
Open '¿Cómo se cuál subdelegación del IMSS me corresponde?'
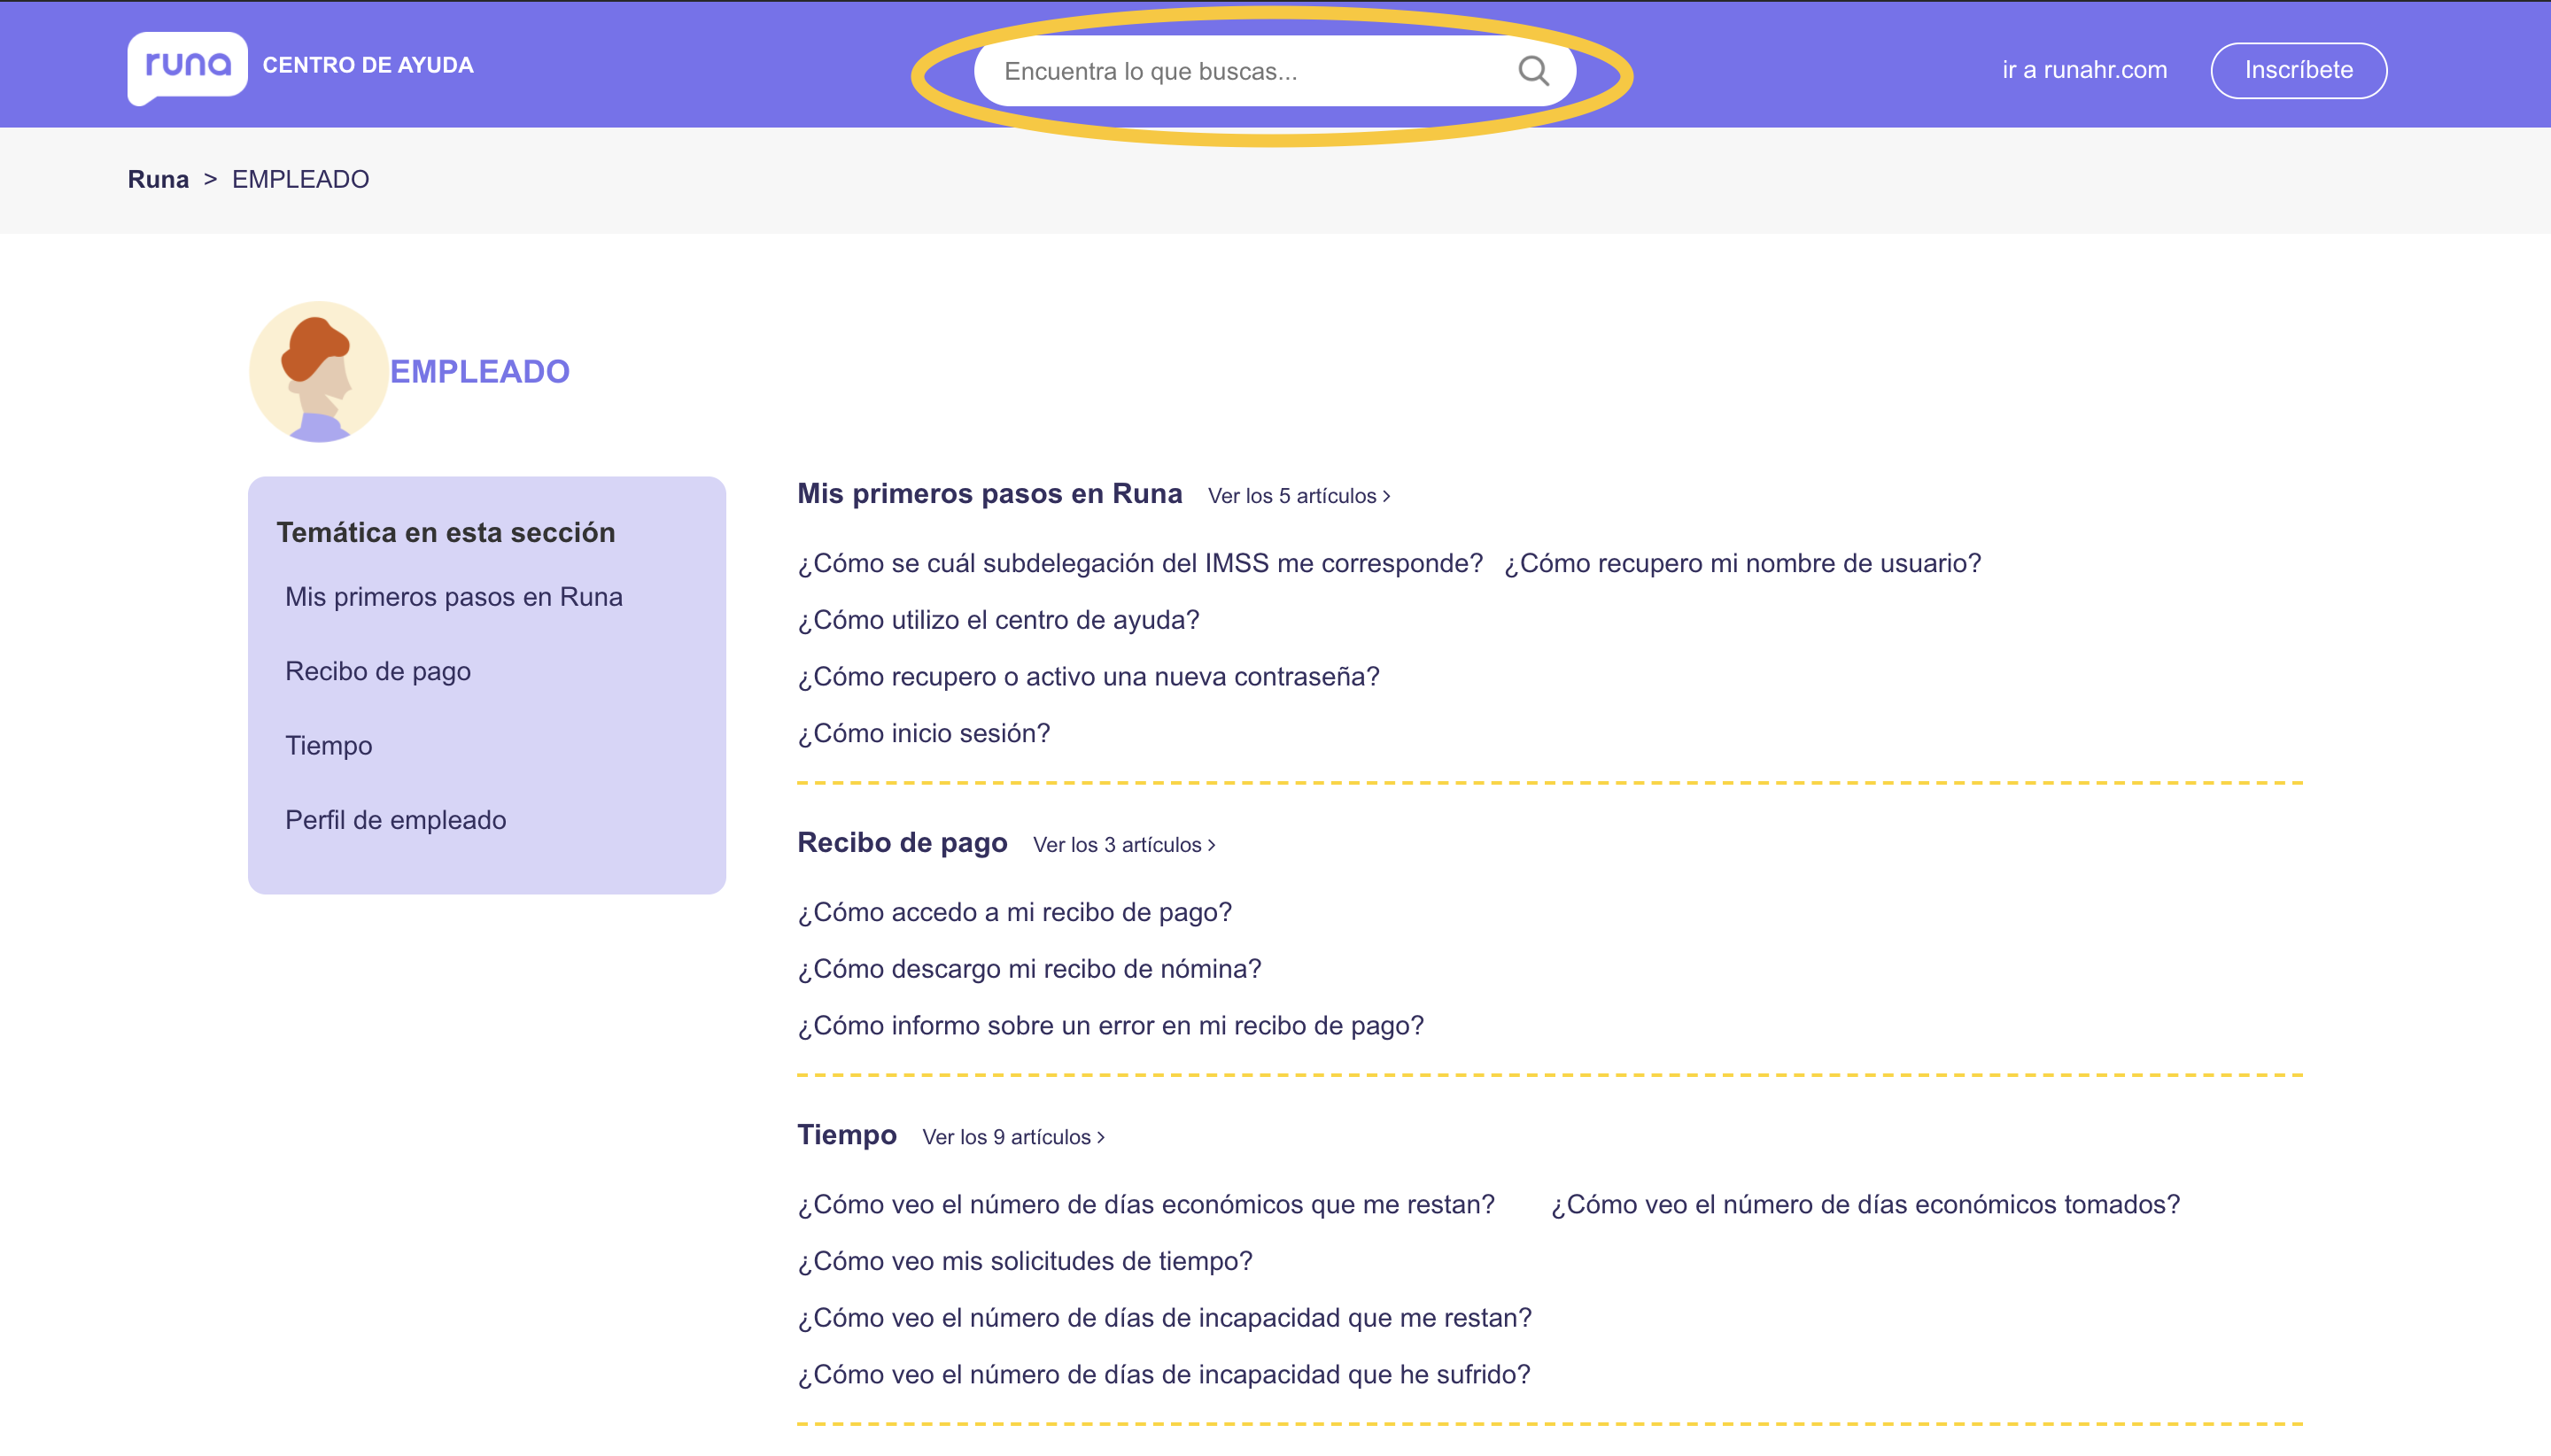[x=1140, y=563]
